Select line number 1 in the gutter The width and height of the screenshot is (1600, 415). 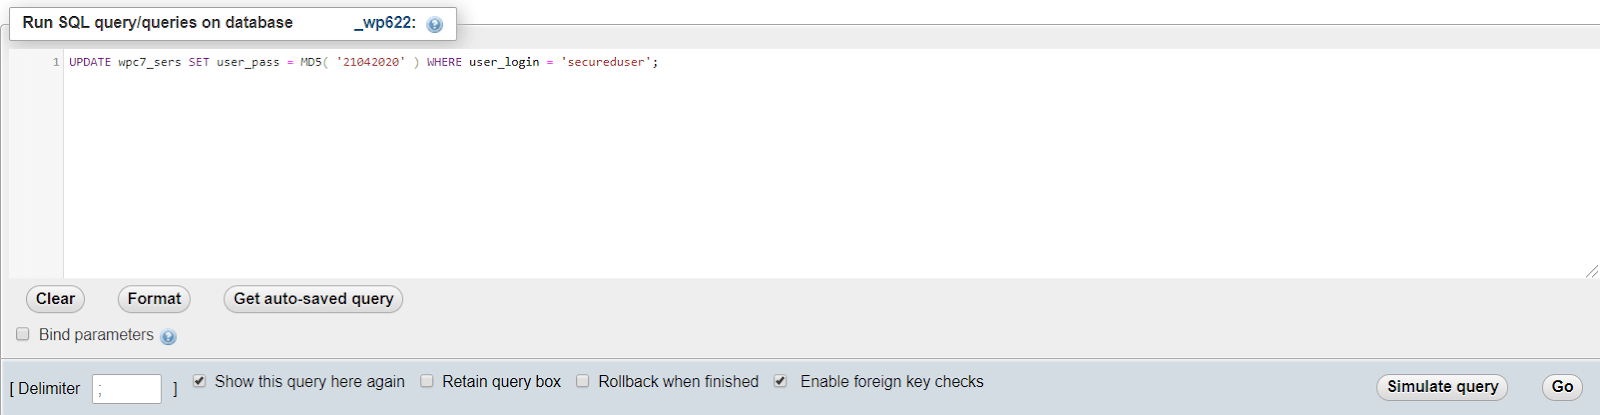56,62
